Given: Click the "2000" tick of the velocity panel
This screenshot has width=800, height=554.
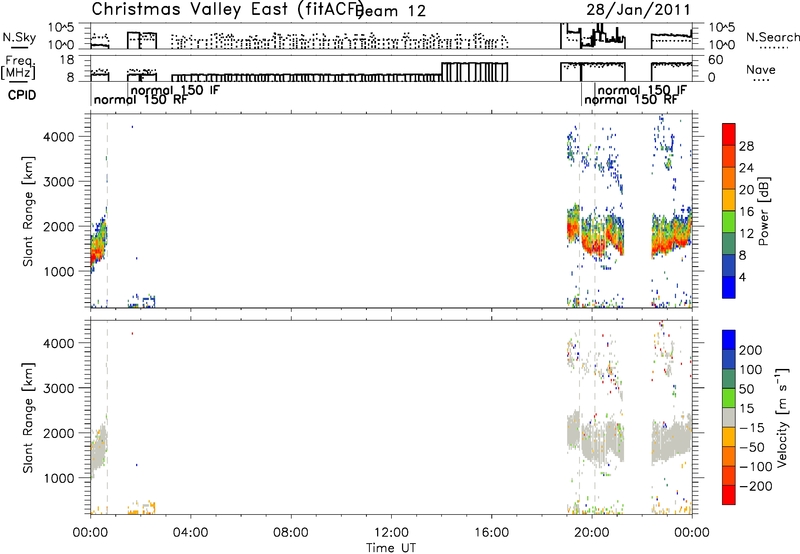Looking at the screenshot, I should click(59, 433).
